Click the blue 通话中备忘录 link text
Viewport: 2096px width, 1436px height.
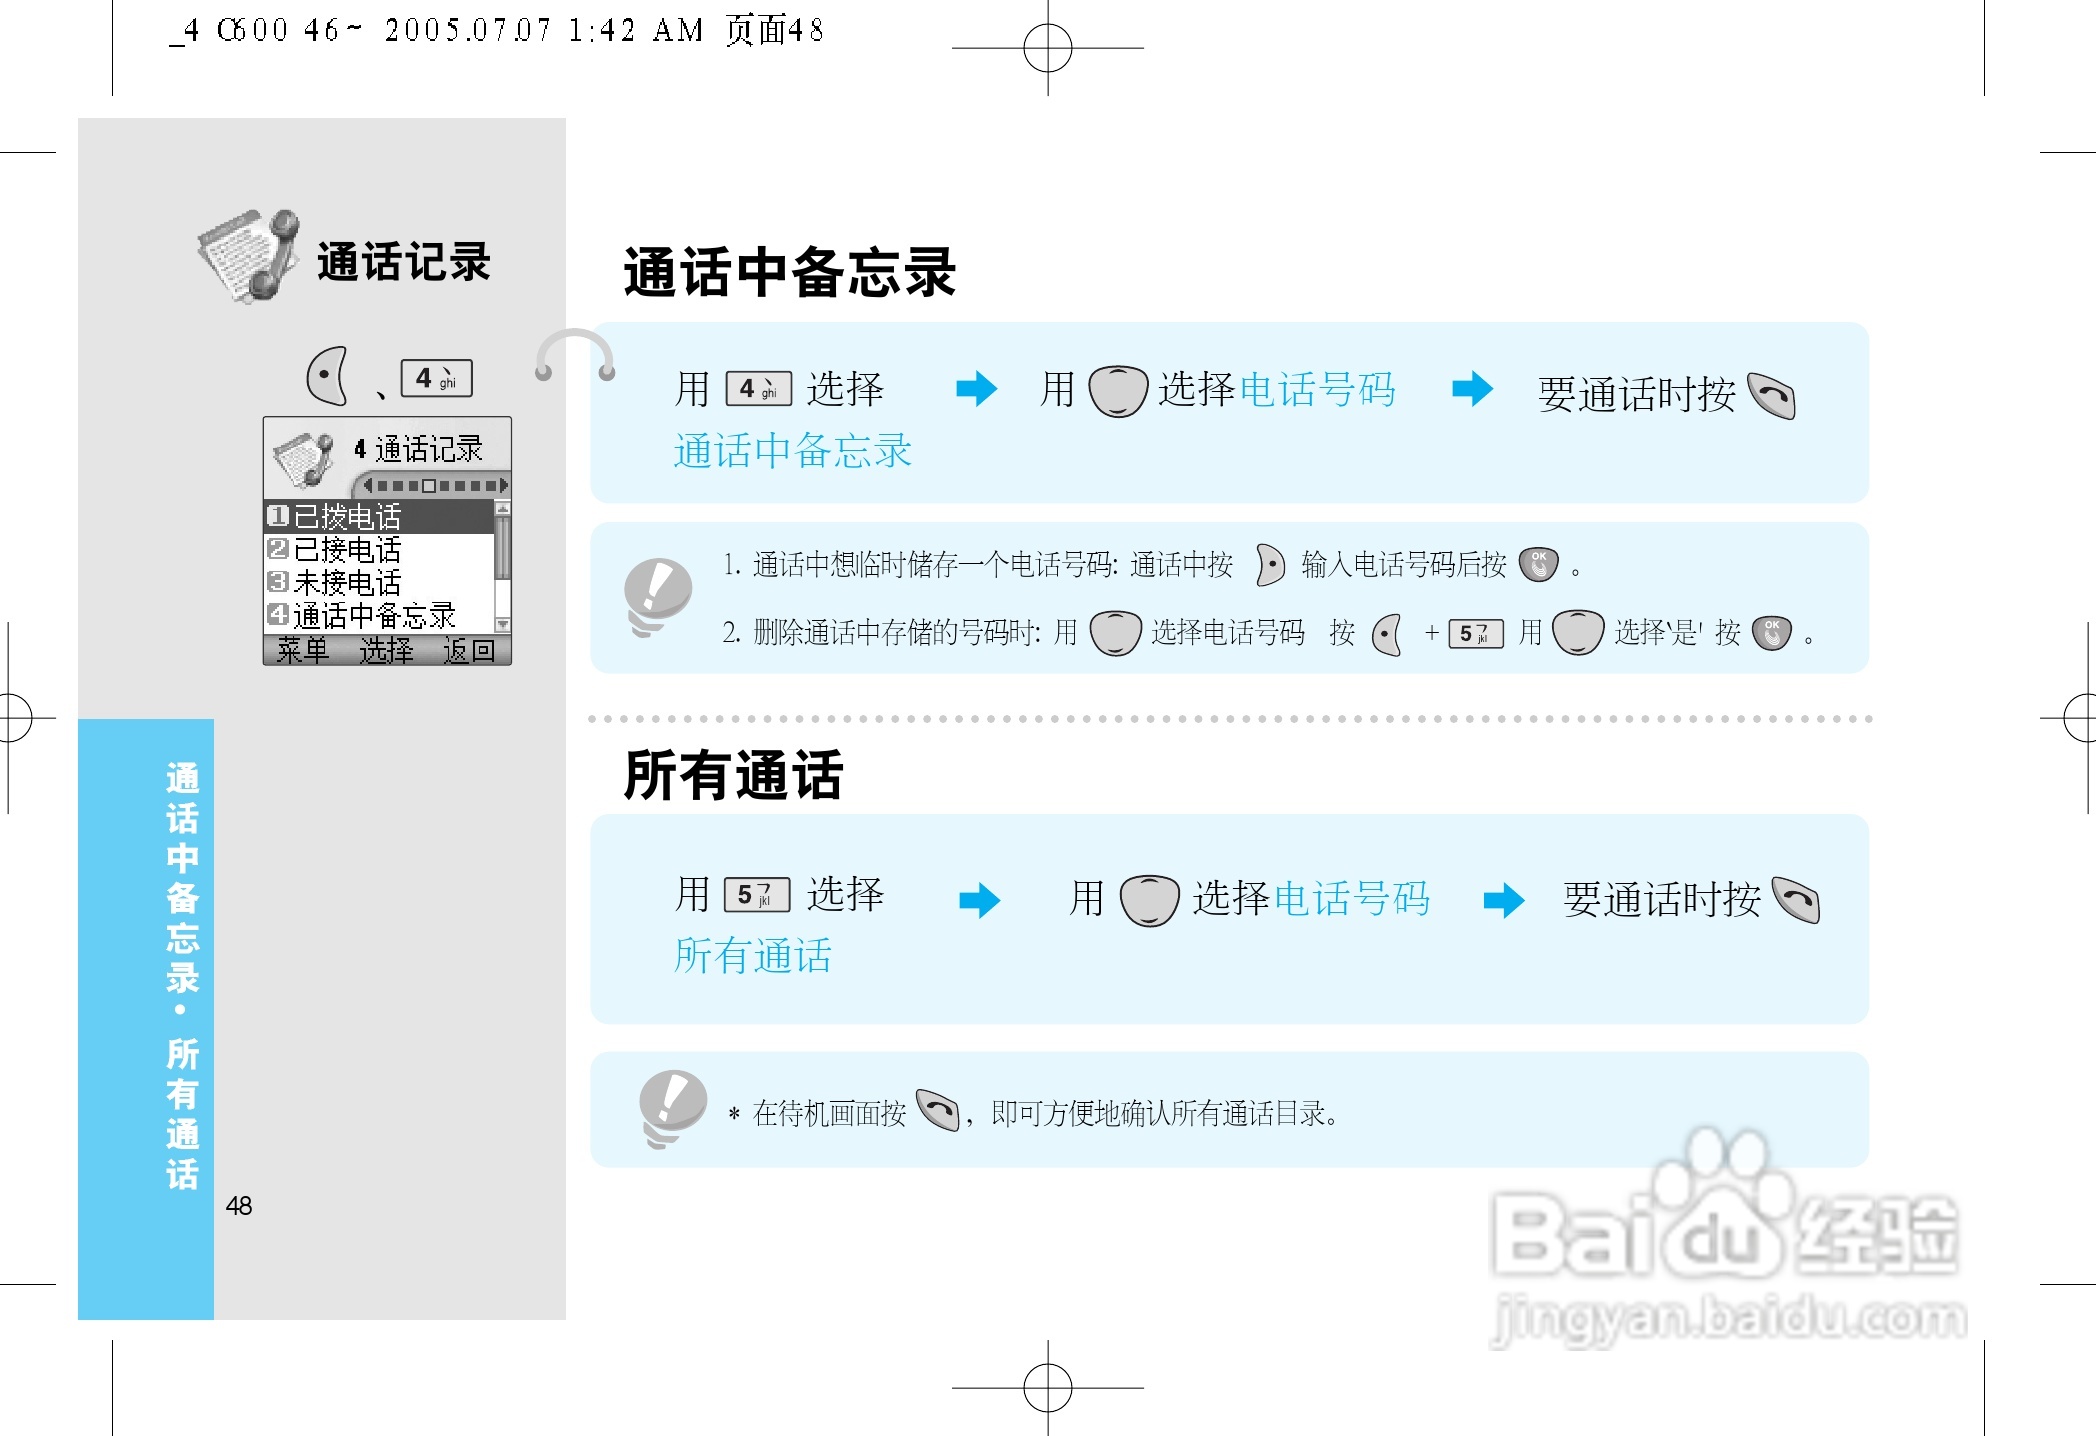point(792,451)
